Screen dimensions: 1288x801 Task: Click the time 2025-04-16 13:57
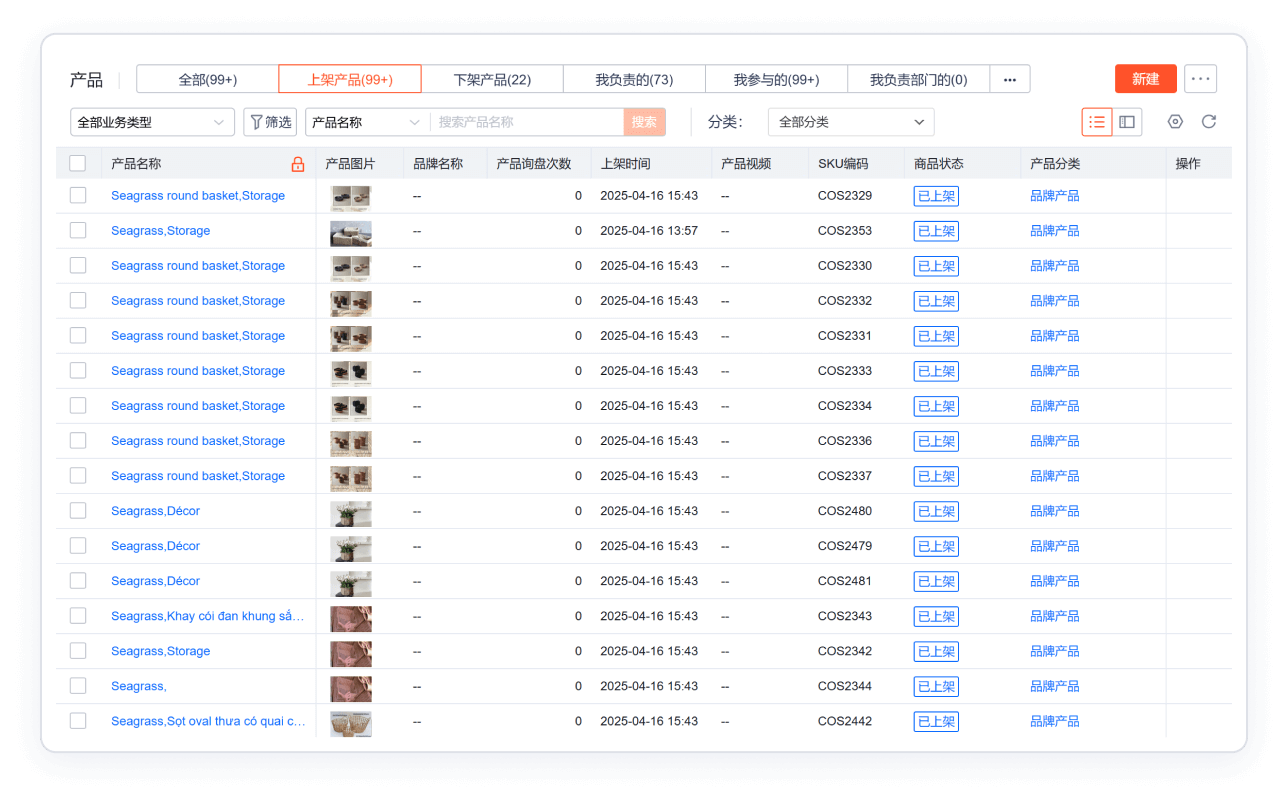[649, 231]
